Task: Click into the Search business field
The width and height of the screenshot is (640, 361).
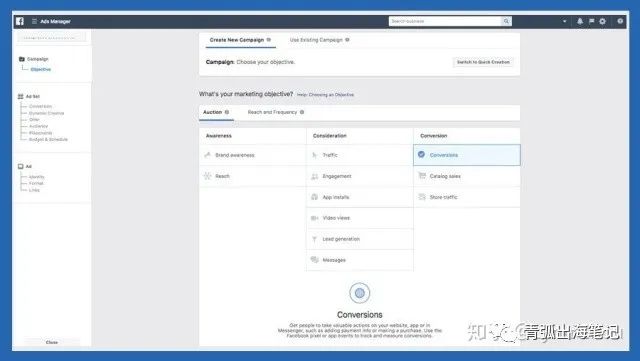Action: [x=445, y=21]
